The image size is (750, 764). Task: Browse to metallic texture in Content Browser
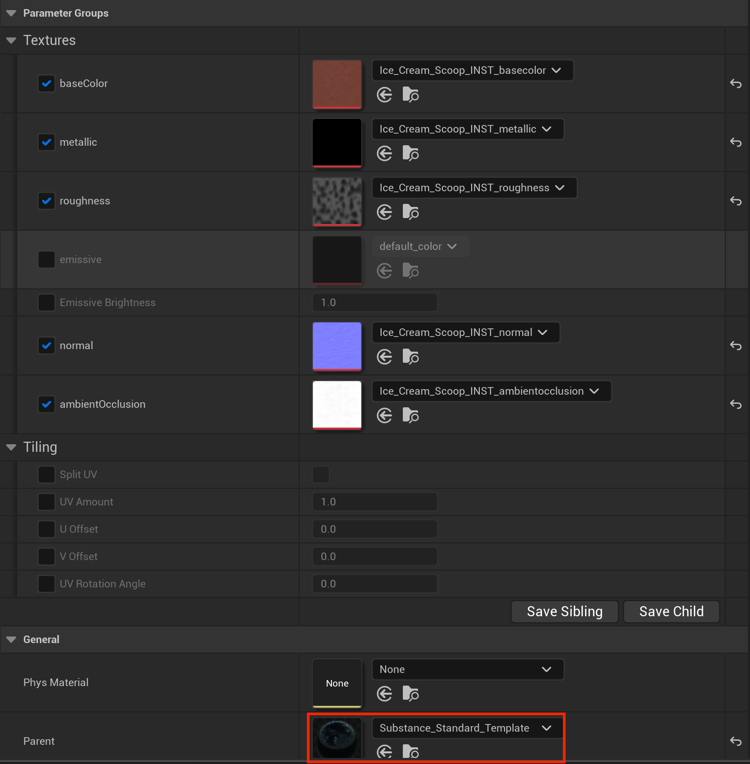coord(410,153)
